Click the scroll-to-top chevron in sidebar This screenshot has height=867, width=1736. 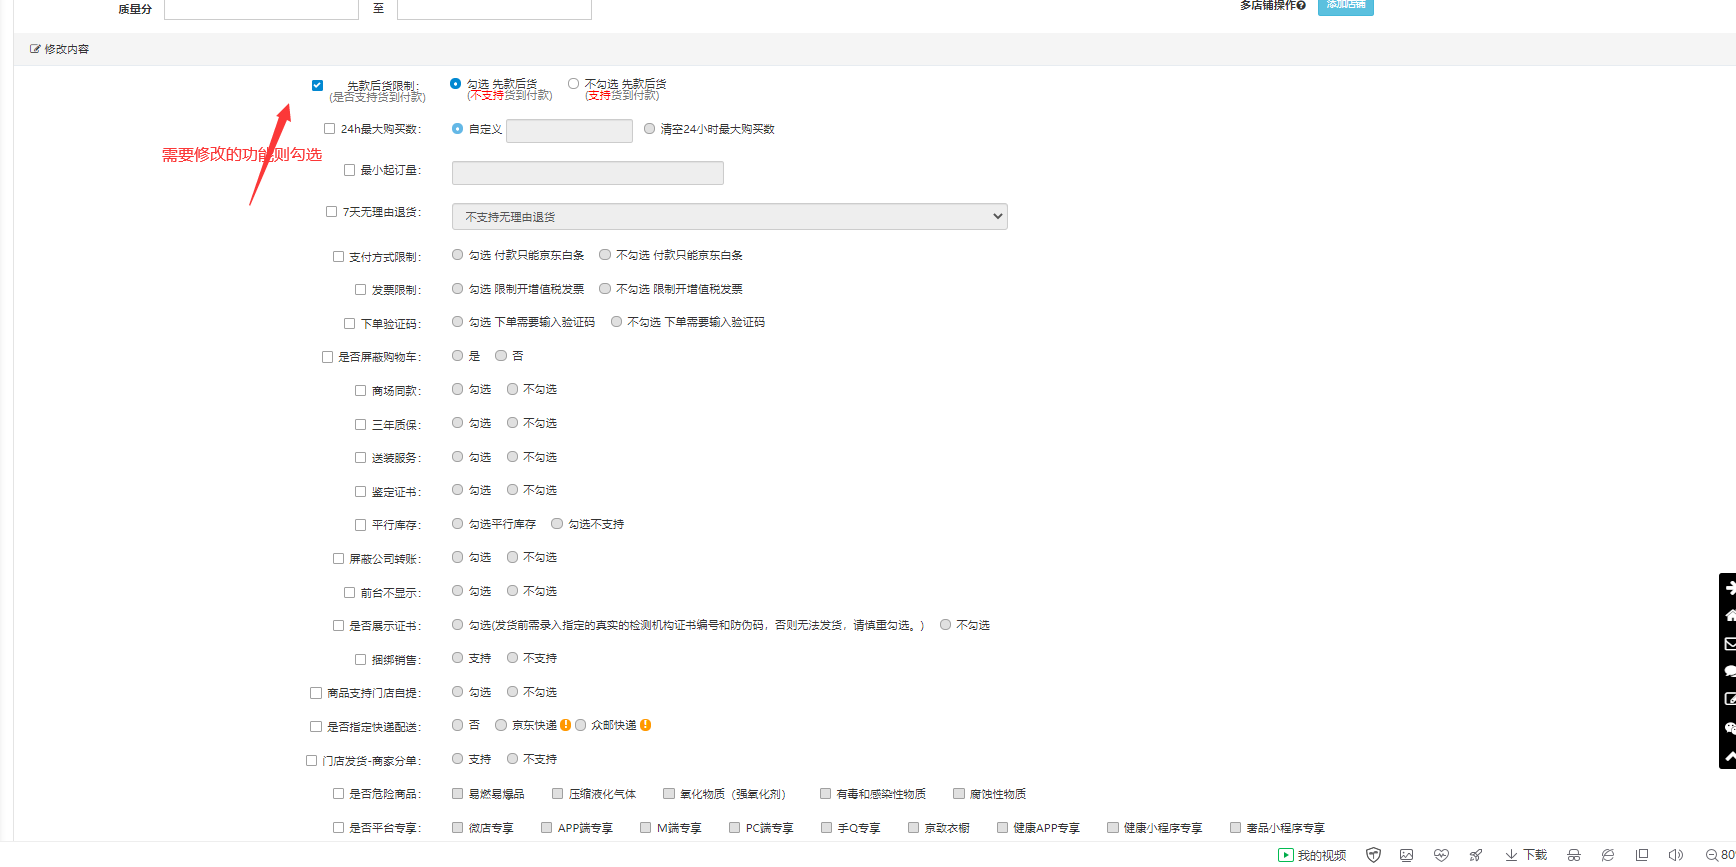tap(1729, 757)
